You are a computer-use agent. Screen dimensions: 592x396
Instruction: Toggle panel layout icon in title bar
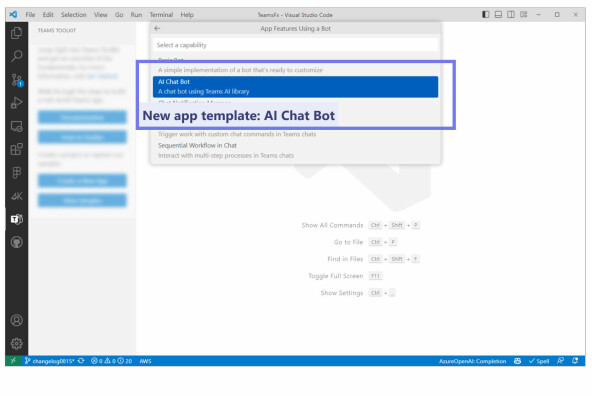(498, 14)
